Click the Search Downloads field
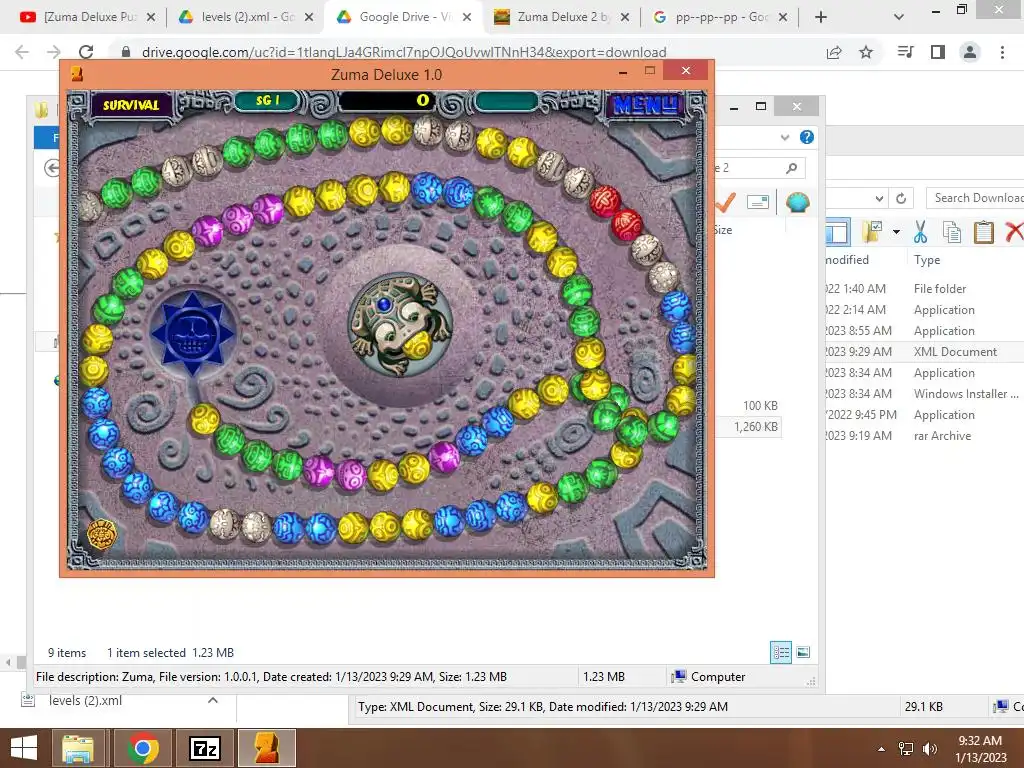Viewport: 1024px width, 768px height. click(x=976, y=198)
